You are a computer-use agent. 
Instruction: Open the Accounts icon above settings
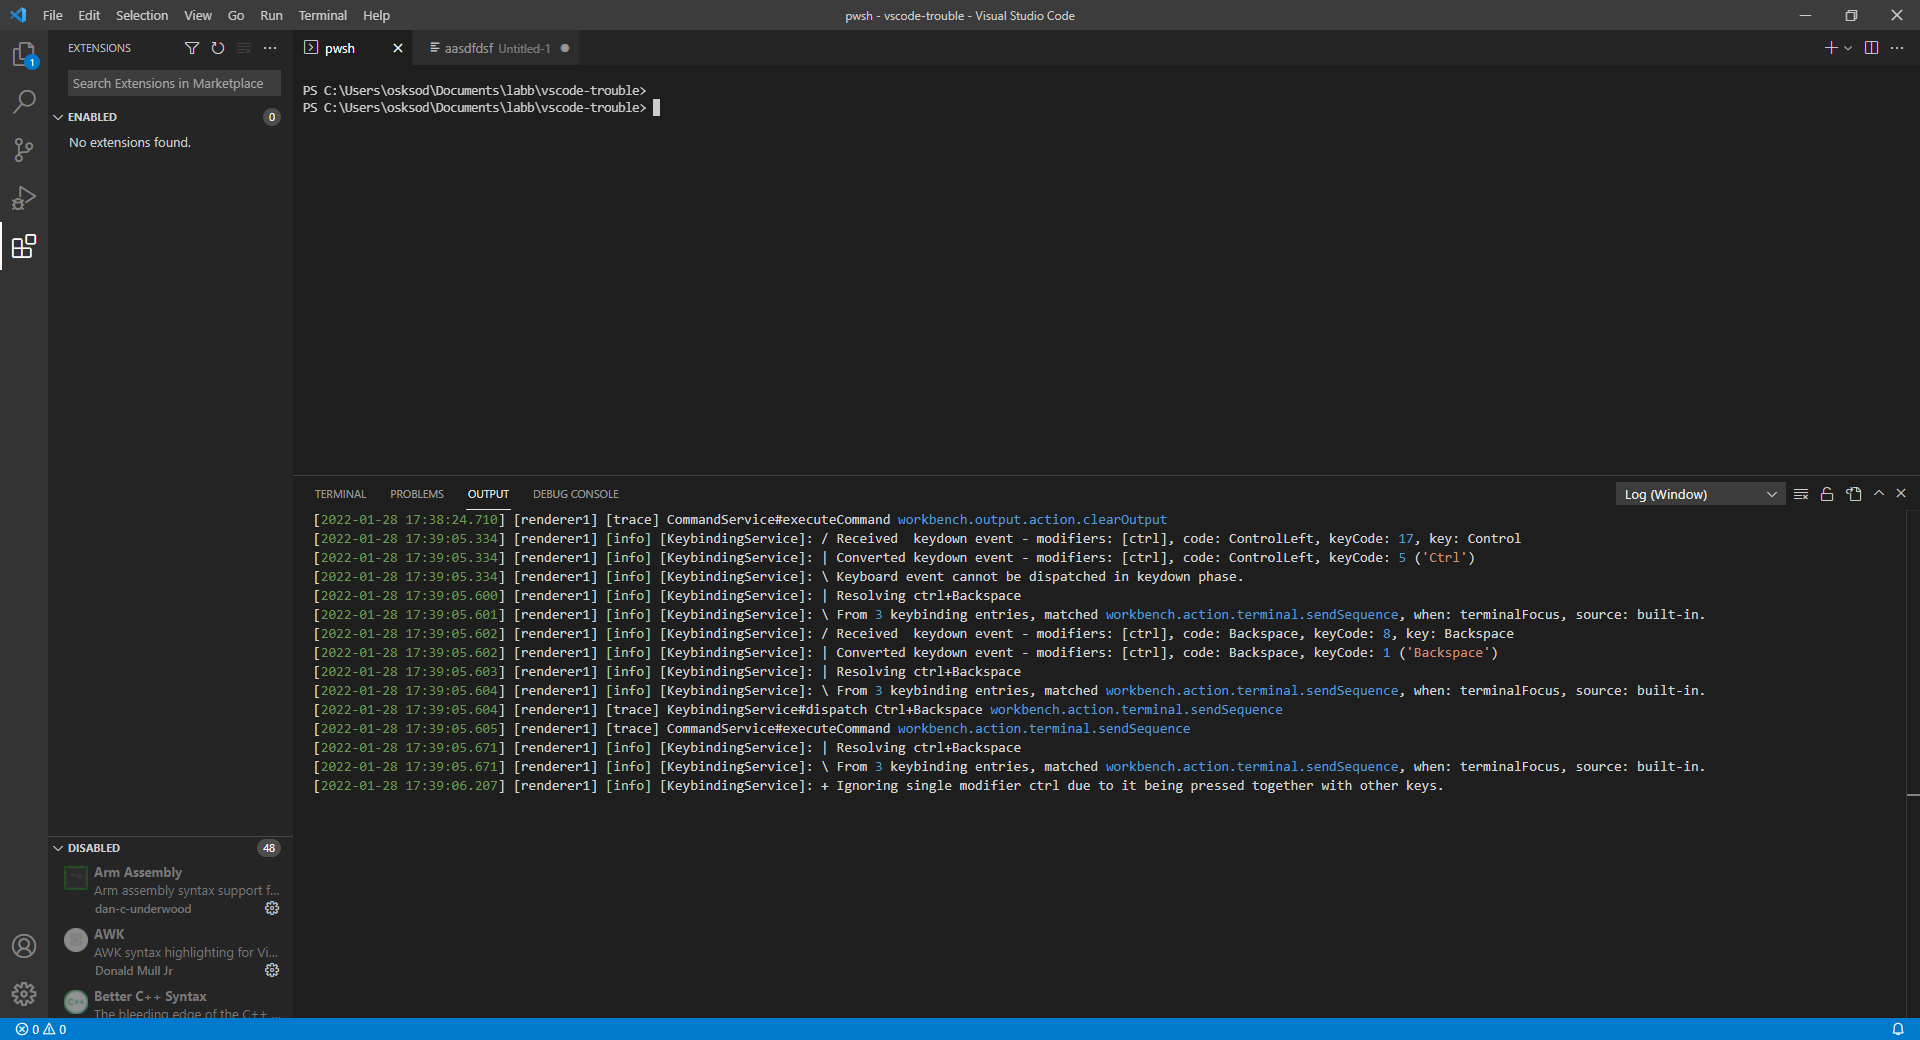24,946
